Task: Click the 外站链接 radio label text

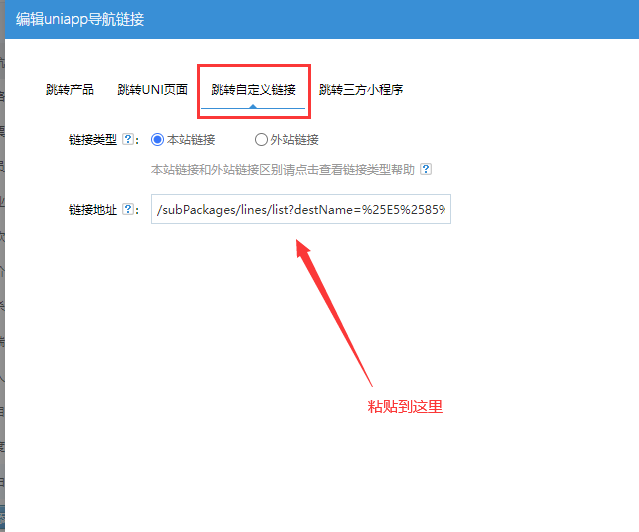Action: pyautogui.click(x=294, y=140)
